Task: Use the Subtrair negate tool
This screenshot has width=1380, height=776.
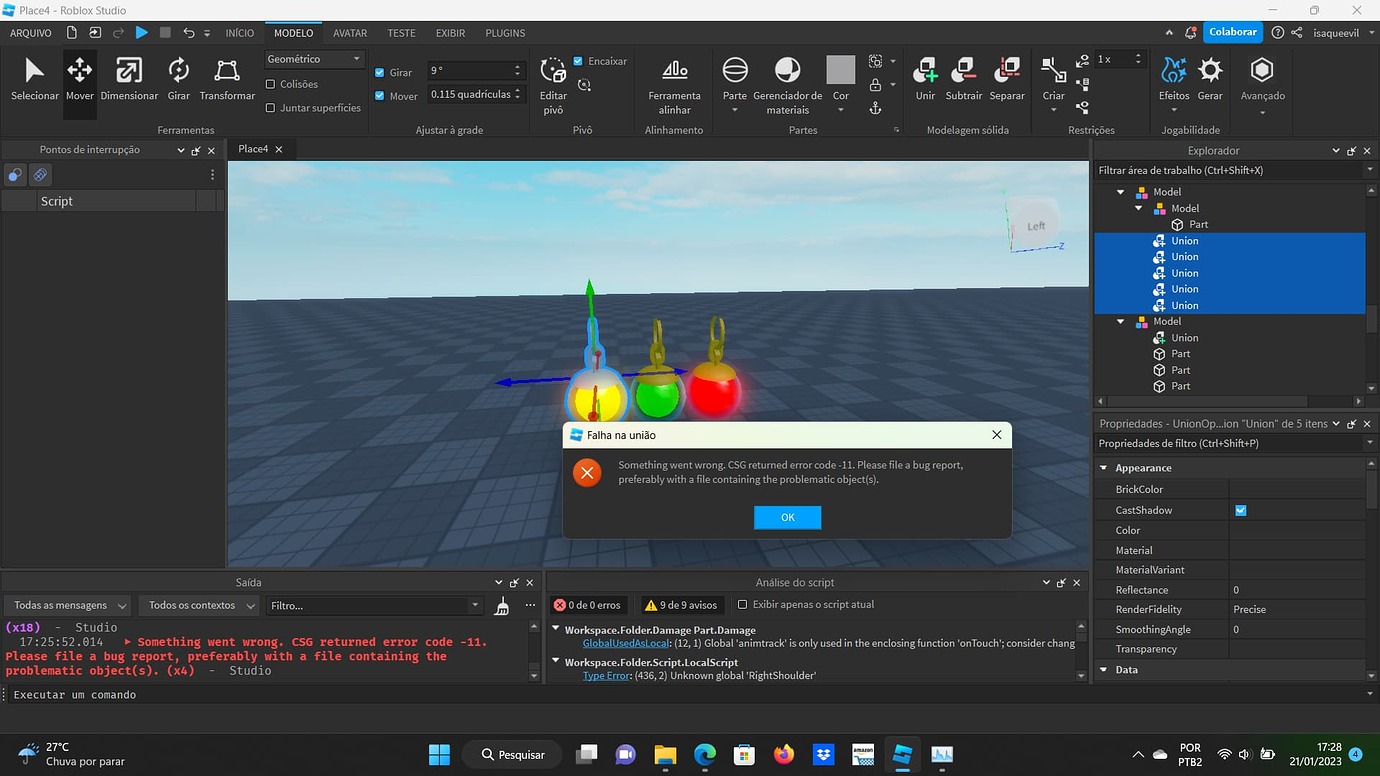Action: [964, 80]
